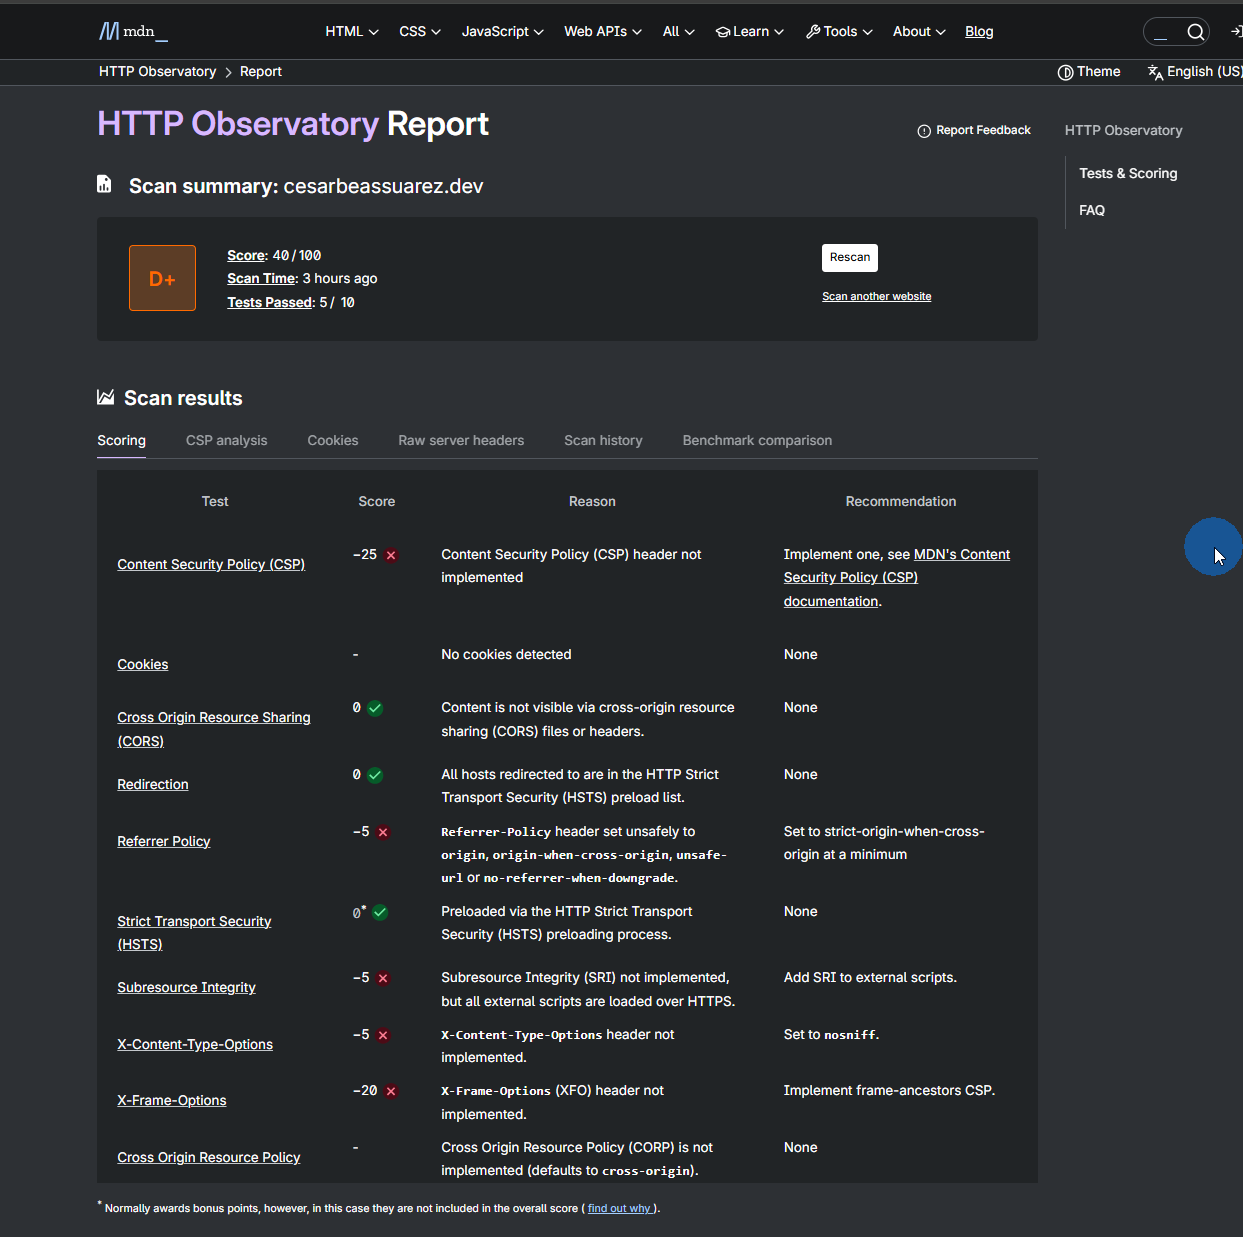1243x1237 pixels.
Task: Click the shell icon next to Learn
Action: pos(723,31)
